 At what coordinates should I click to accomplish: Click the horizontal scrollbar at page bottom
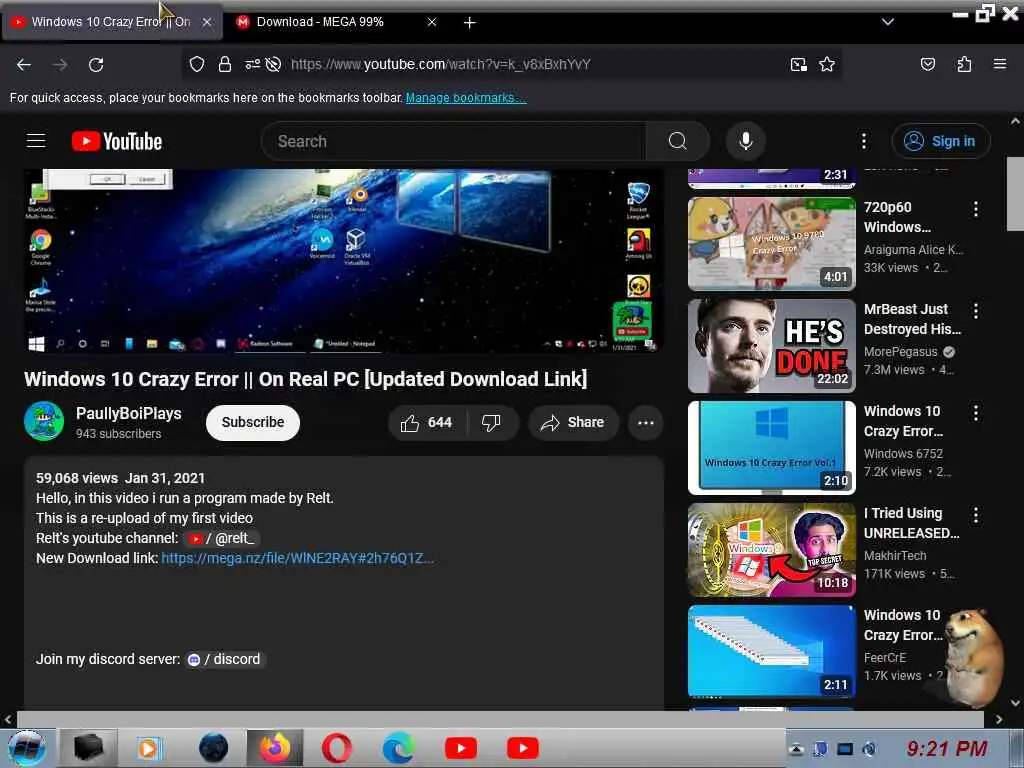point(500,720)
